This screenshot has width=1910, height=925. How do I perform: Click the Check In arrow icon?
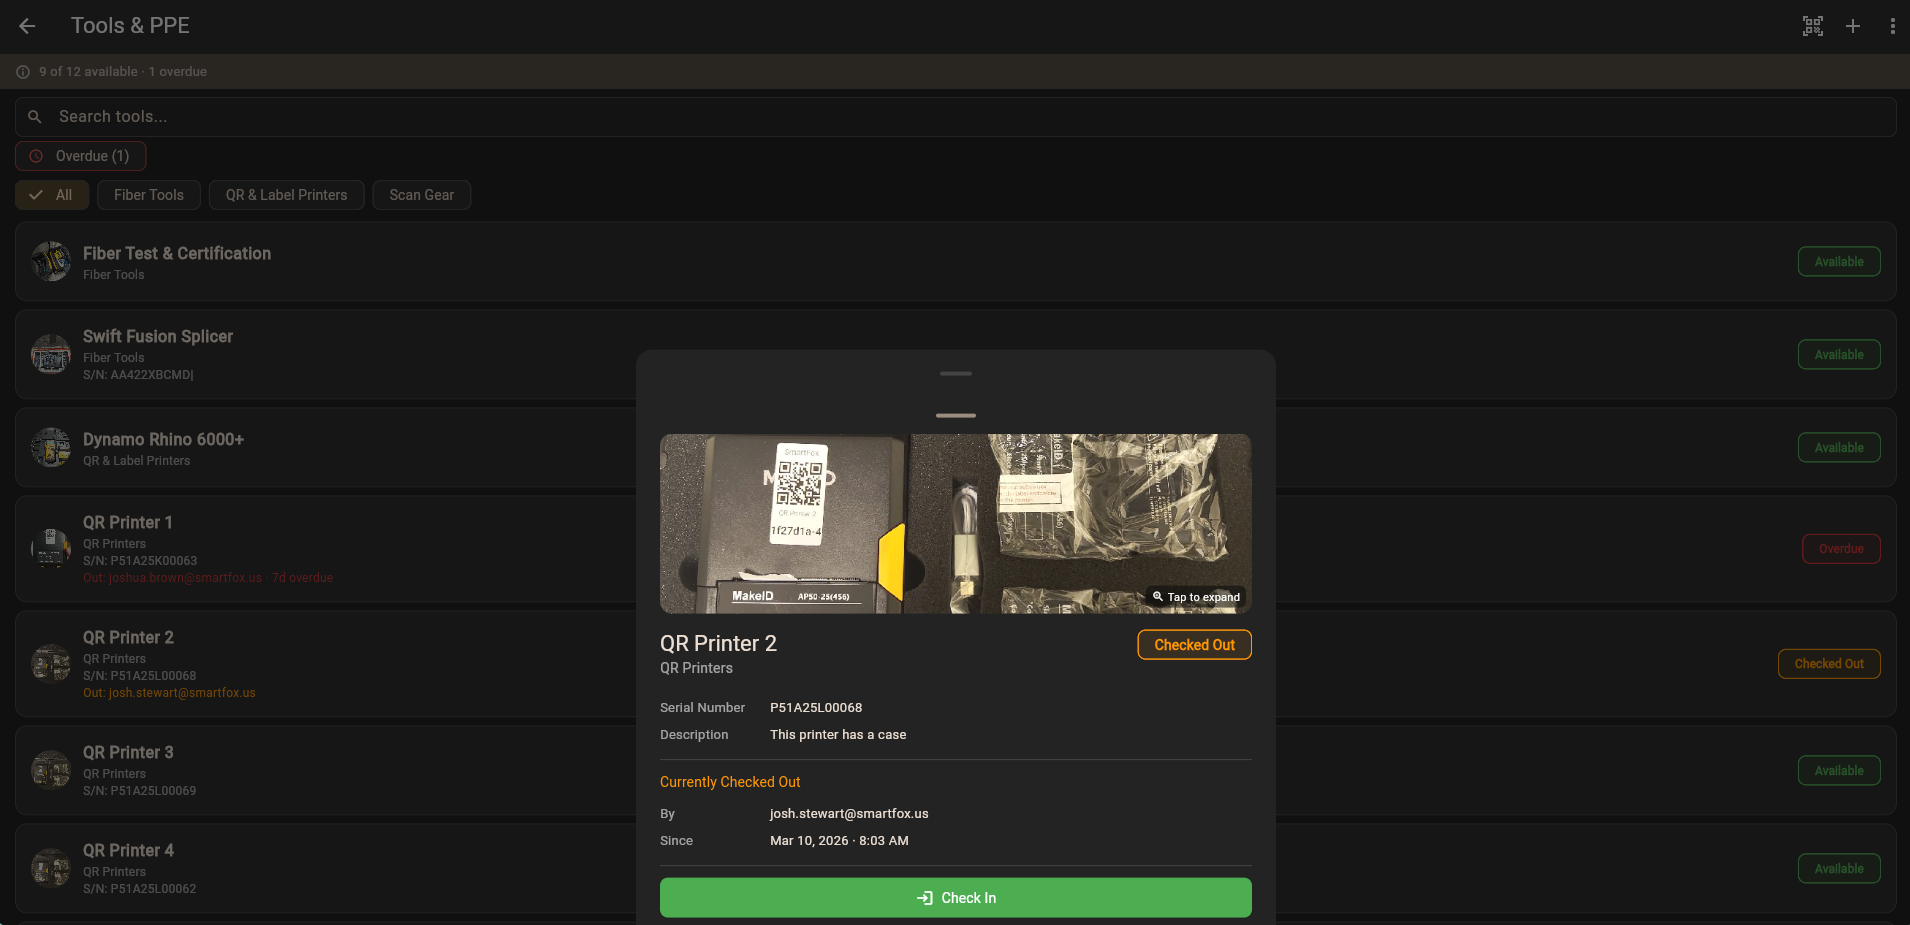click(922, 897)
